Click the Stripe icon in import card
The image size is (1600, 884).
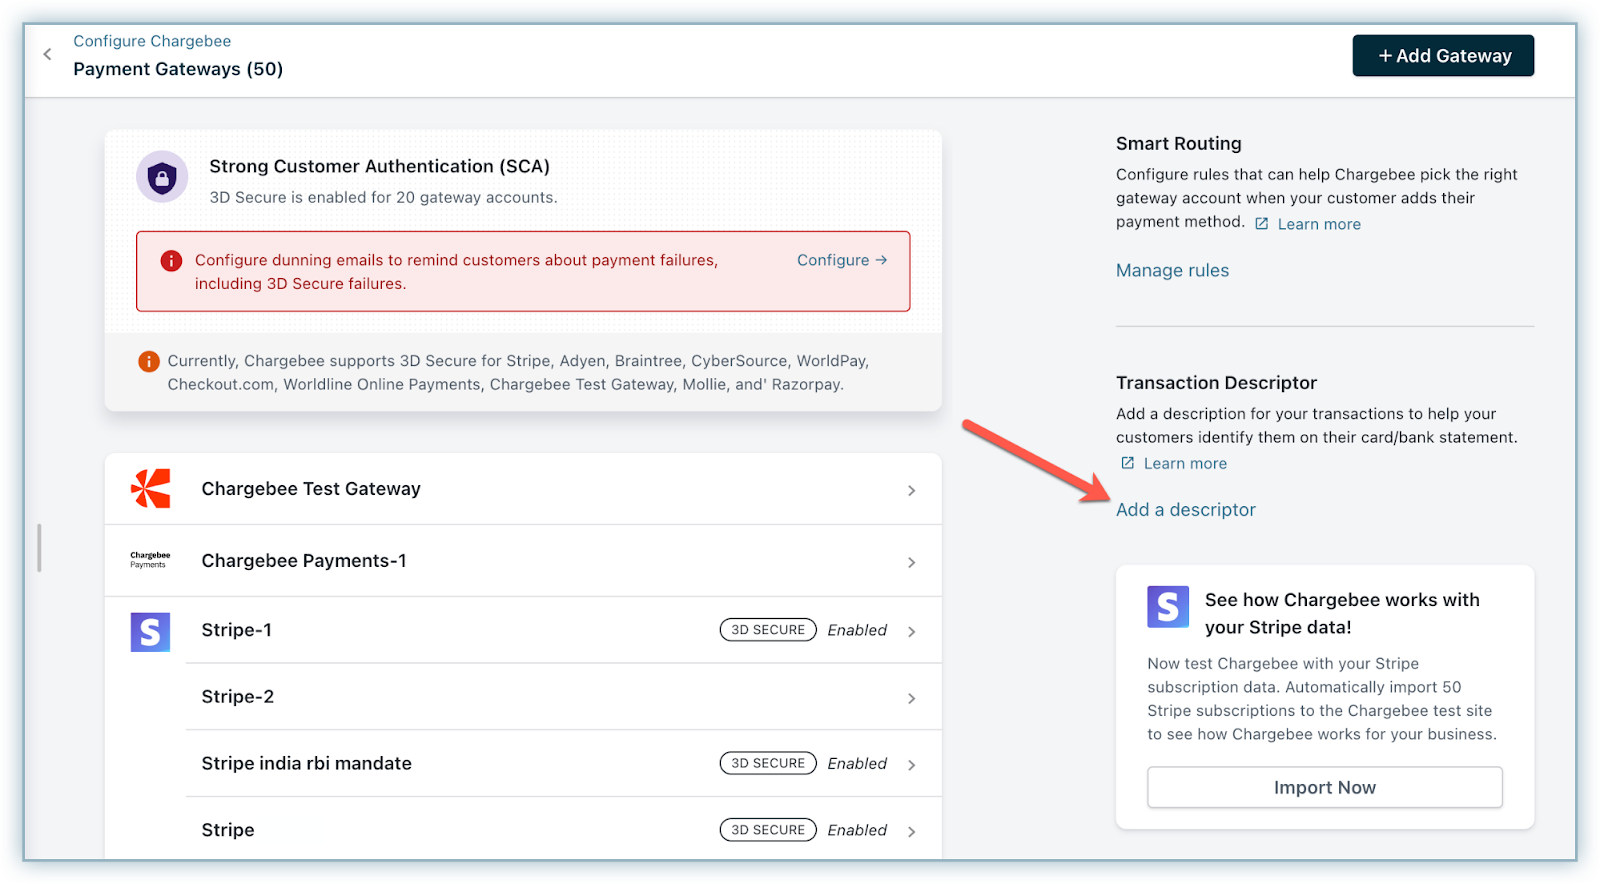click(x=1167, y=607)
